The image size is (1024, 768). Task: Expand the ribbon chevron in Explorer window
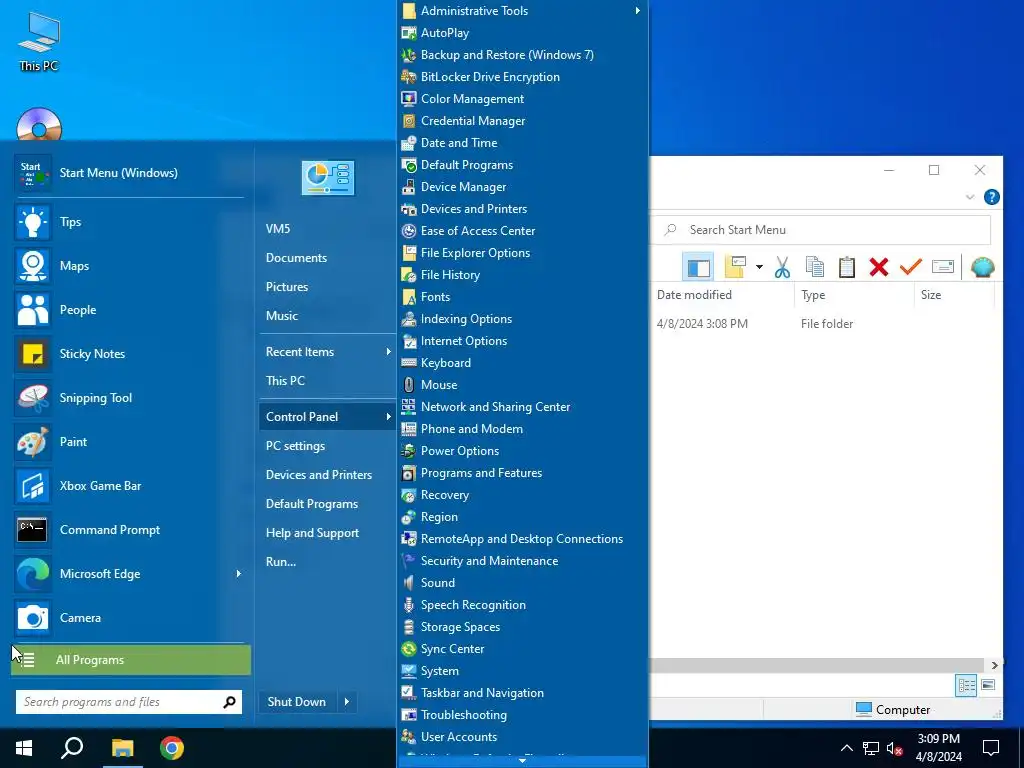point(970,197)
